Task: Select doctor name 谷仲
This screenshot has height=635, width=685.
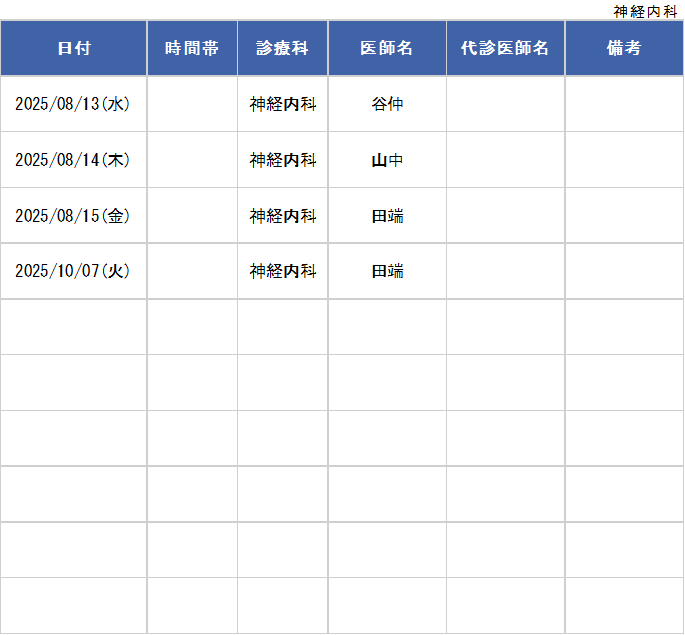Action: click(x=386, y=104)
